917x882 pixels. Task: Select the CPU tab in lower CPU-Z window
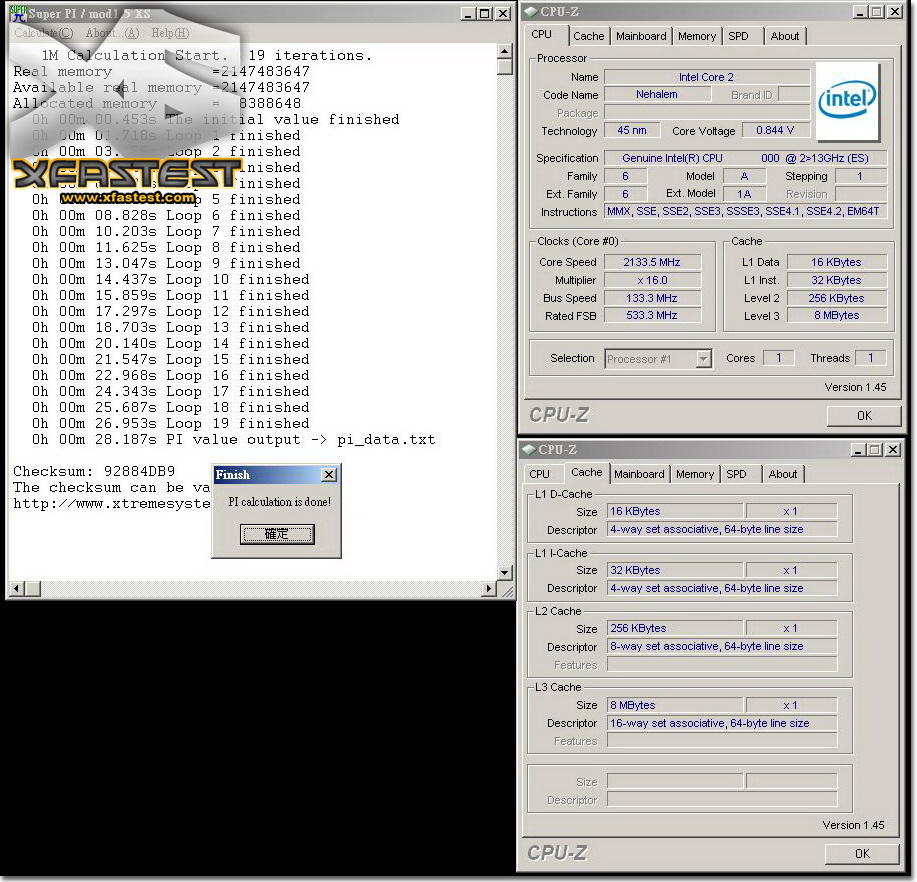(540, 475)
